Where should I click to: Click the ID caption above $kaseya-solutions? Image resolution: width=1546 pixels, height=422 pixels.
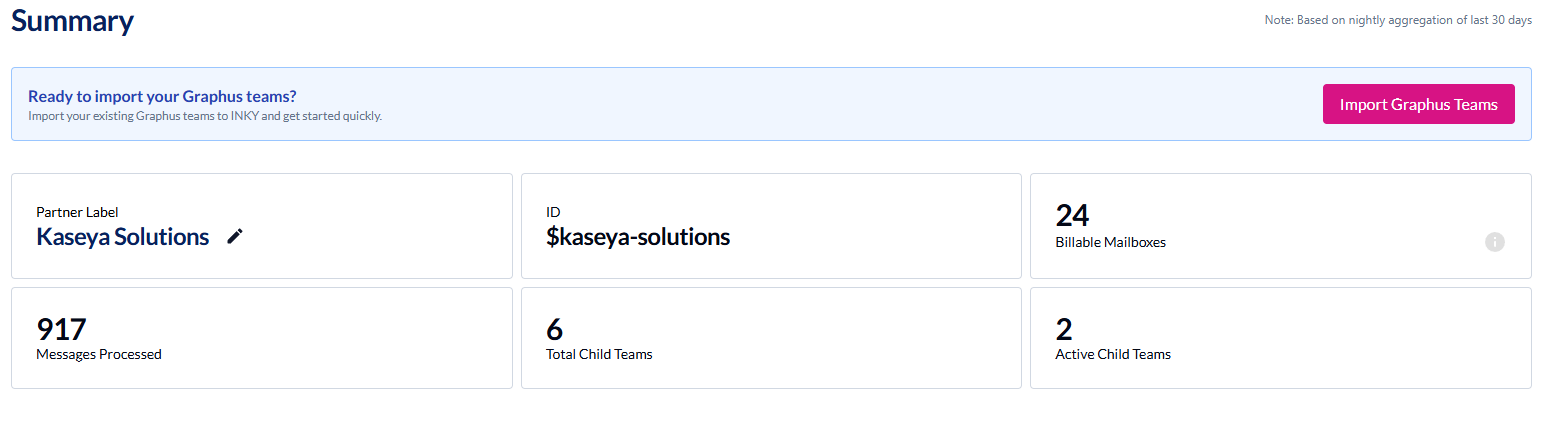pos(552,212)
